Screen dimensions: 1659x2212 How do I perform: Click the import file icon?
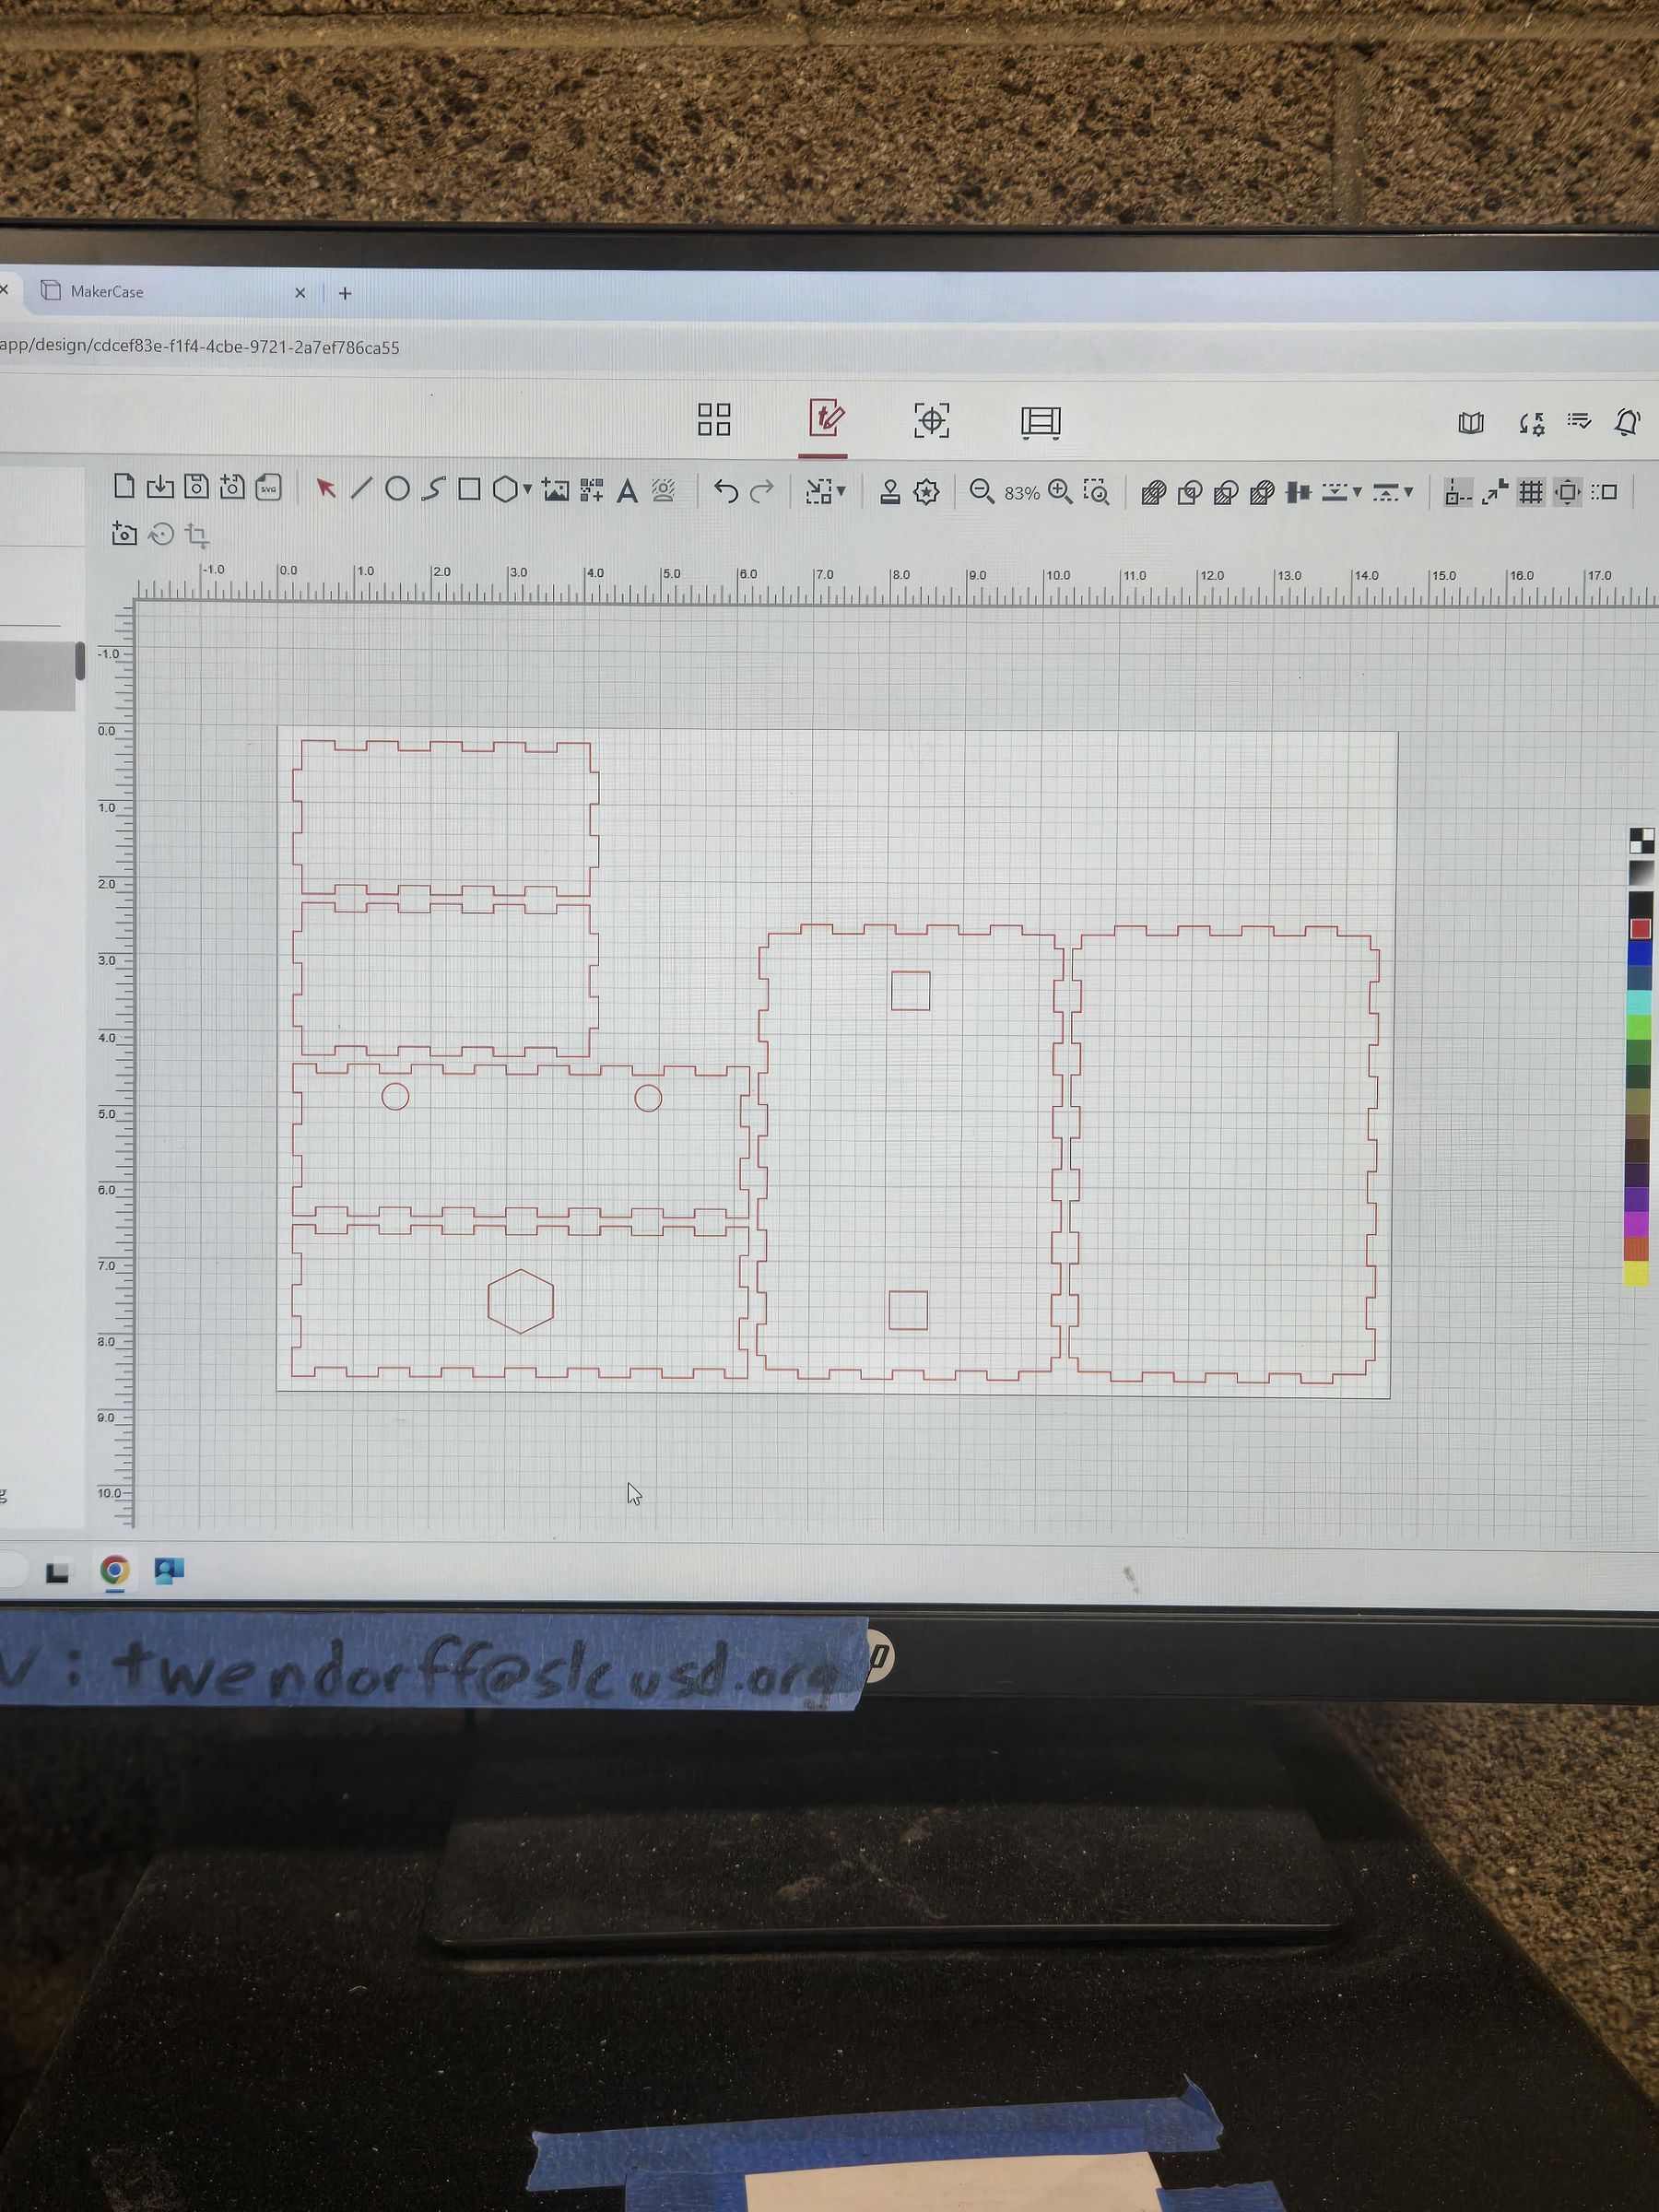tap(160, 487)
